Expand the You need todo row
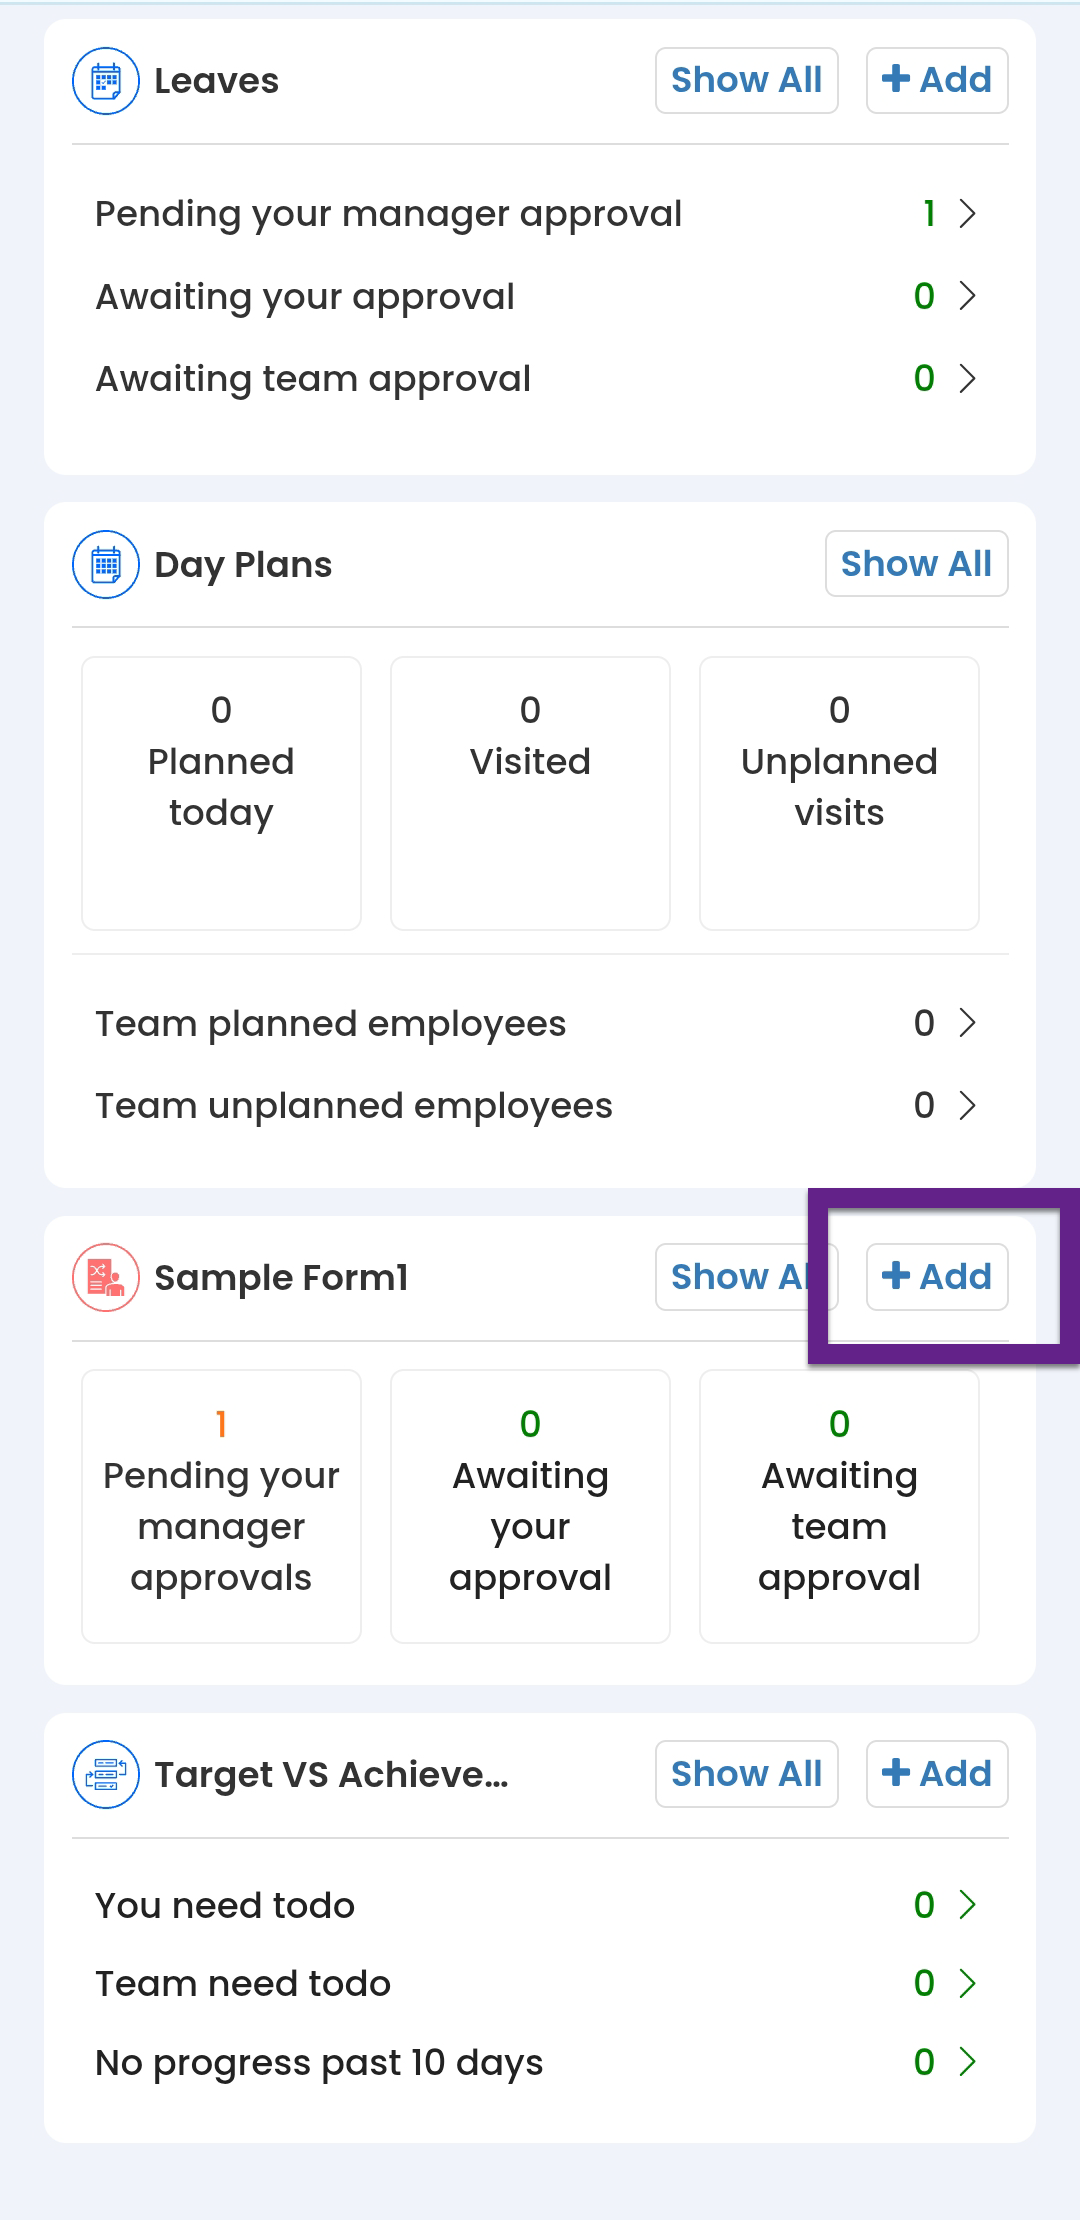The image size is (1080, 2220). (967, 1905)
